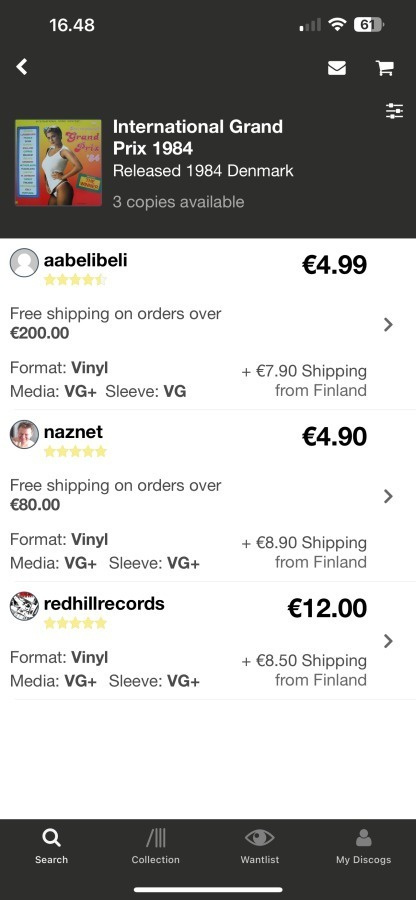416x900 pixels.
Task: Open the Wantlist eye tab
Action: (x=259, y=847)
